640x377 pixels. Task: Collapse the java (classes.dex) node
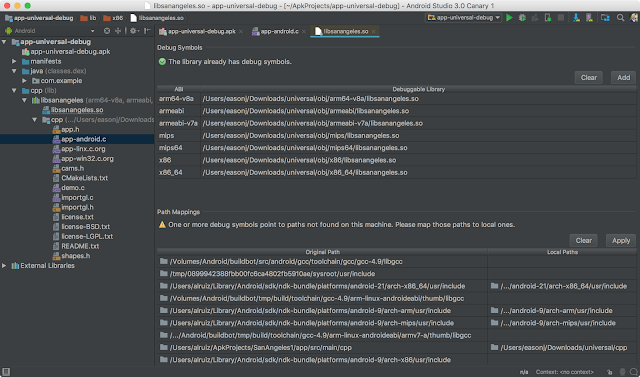click(14, 71)
